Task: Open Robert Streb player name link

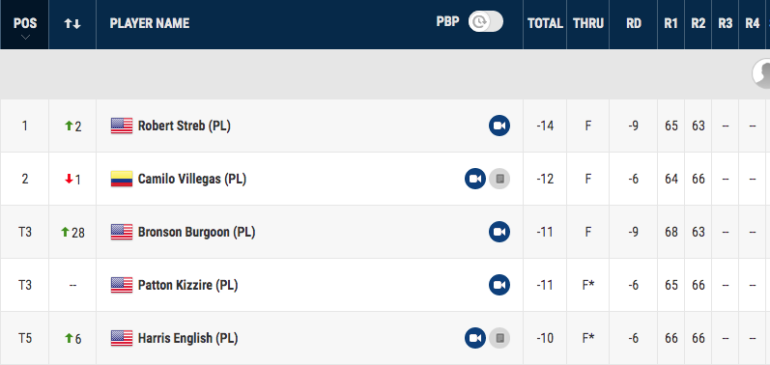Action: [184, 126]
